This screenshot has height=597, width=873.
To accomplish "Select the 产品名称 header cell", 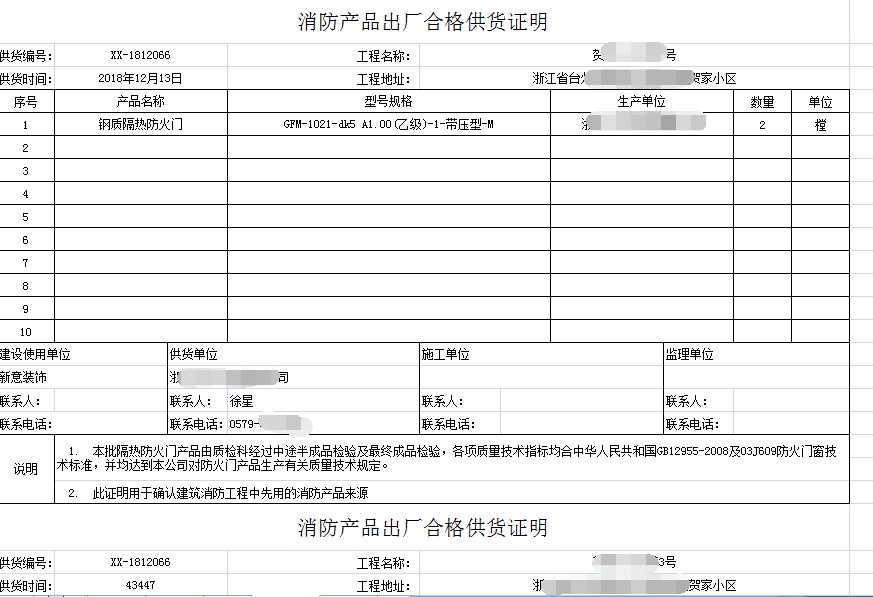I will [140, 102].
